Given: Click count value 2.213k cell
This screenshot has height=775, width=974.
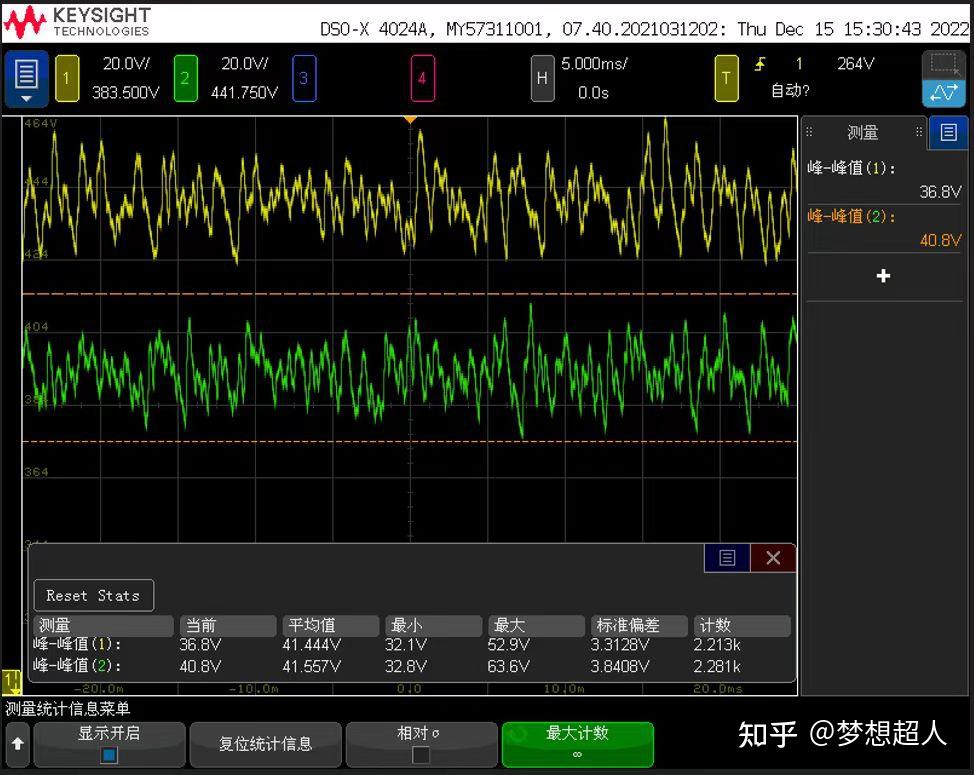Looking at the screenshot, I should (x=717, y=645).
